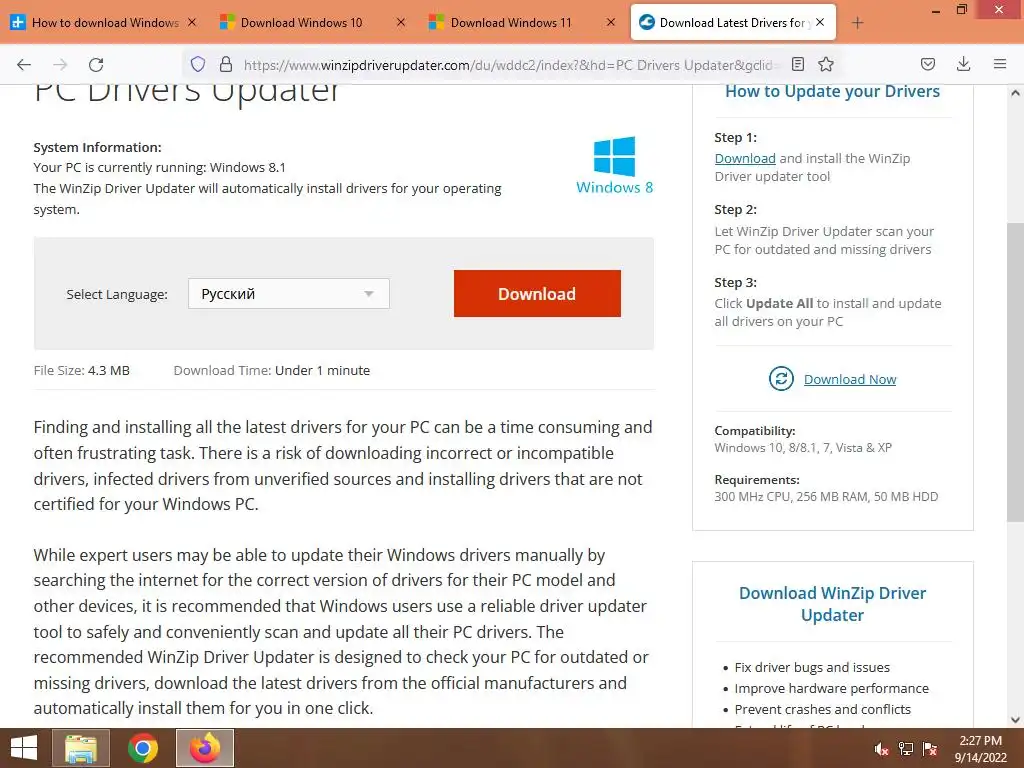The width and height of the screenshot is (1024, 768).
Task: Click the Download link in Step 1
Action: pos(745,159)
